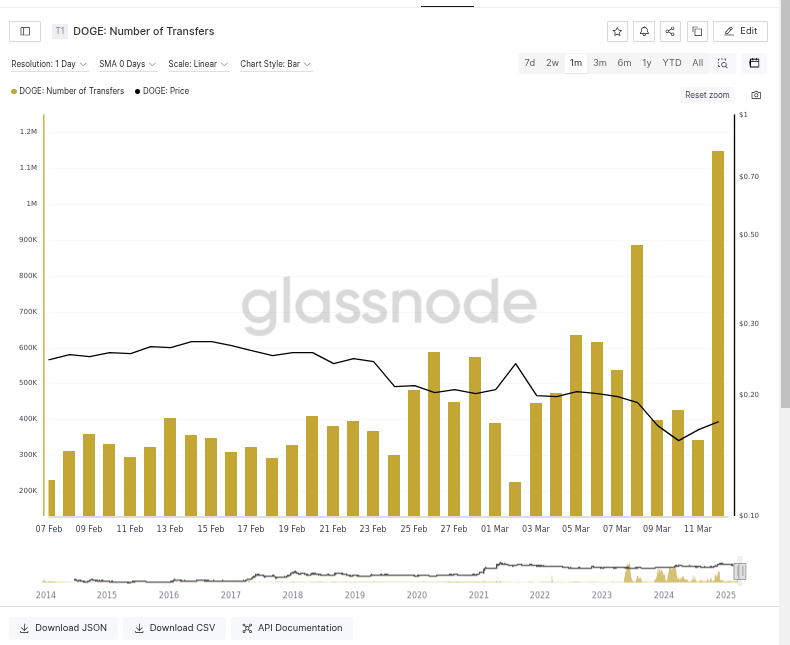Click the 1.2M y-axis label
Image resolution: width=790 pixels, height=645 pixels.
pos(28,132)
